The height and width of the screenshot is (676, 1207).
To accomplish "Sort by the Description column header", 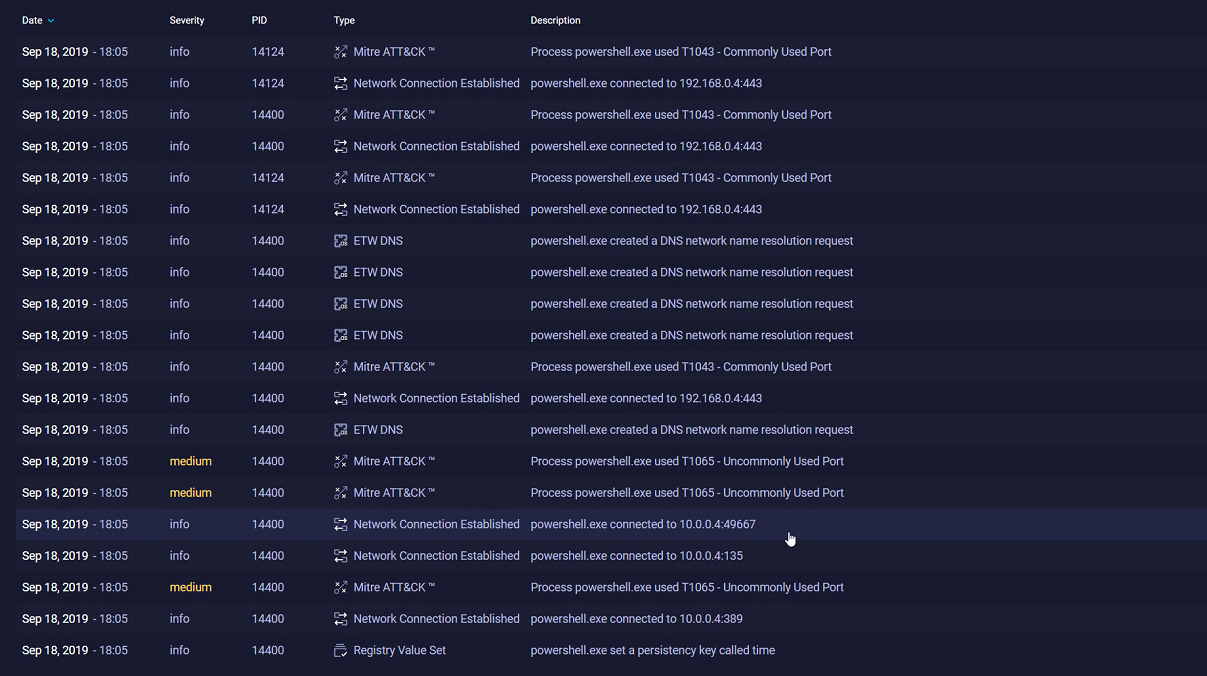I will click(555, 20).
